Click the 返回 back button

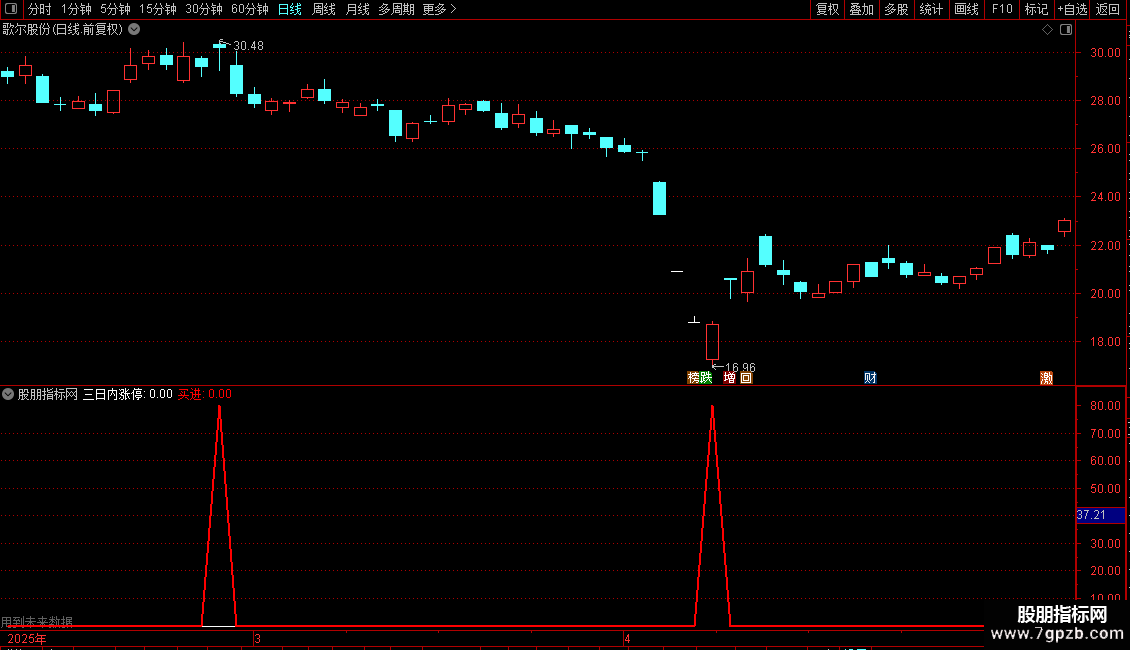pos(1108,9)
